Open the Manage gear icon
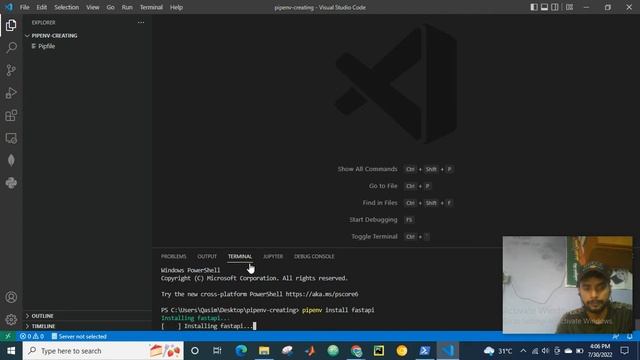The height and width of the screenshot is (360, 640). pos(11,319)
